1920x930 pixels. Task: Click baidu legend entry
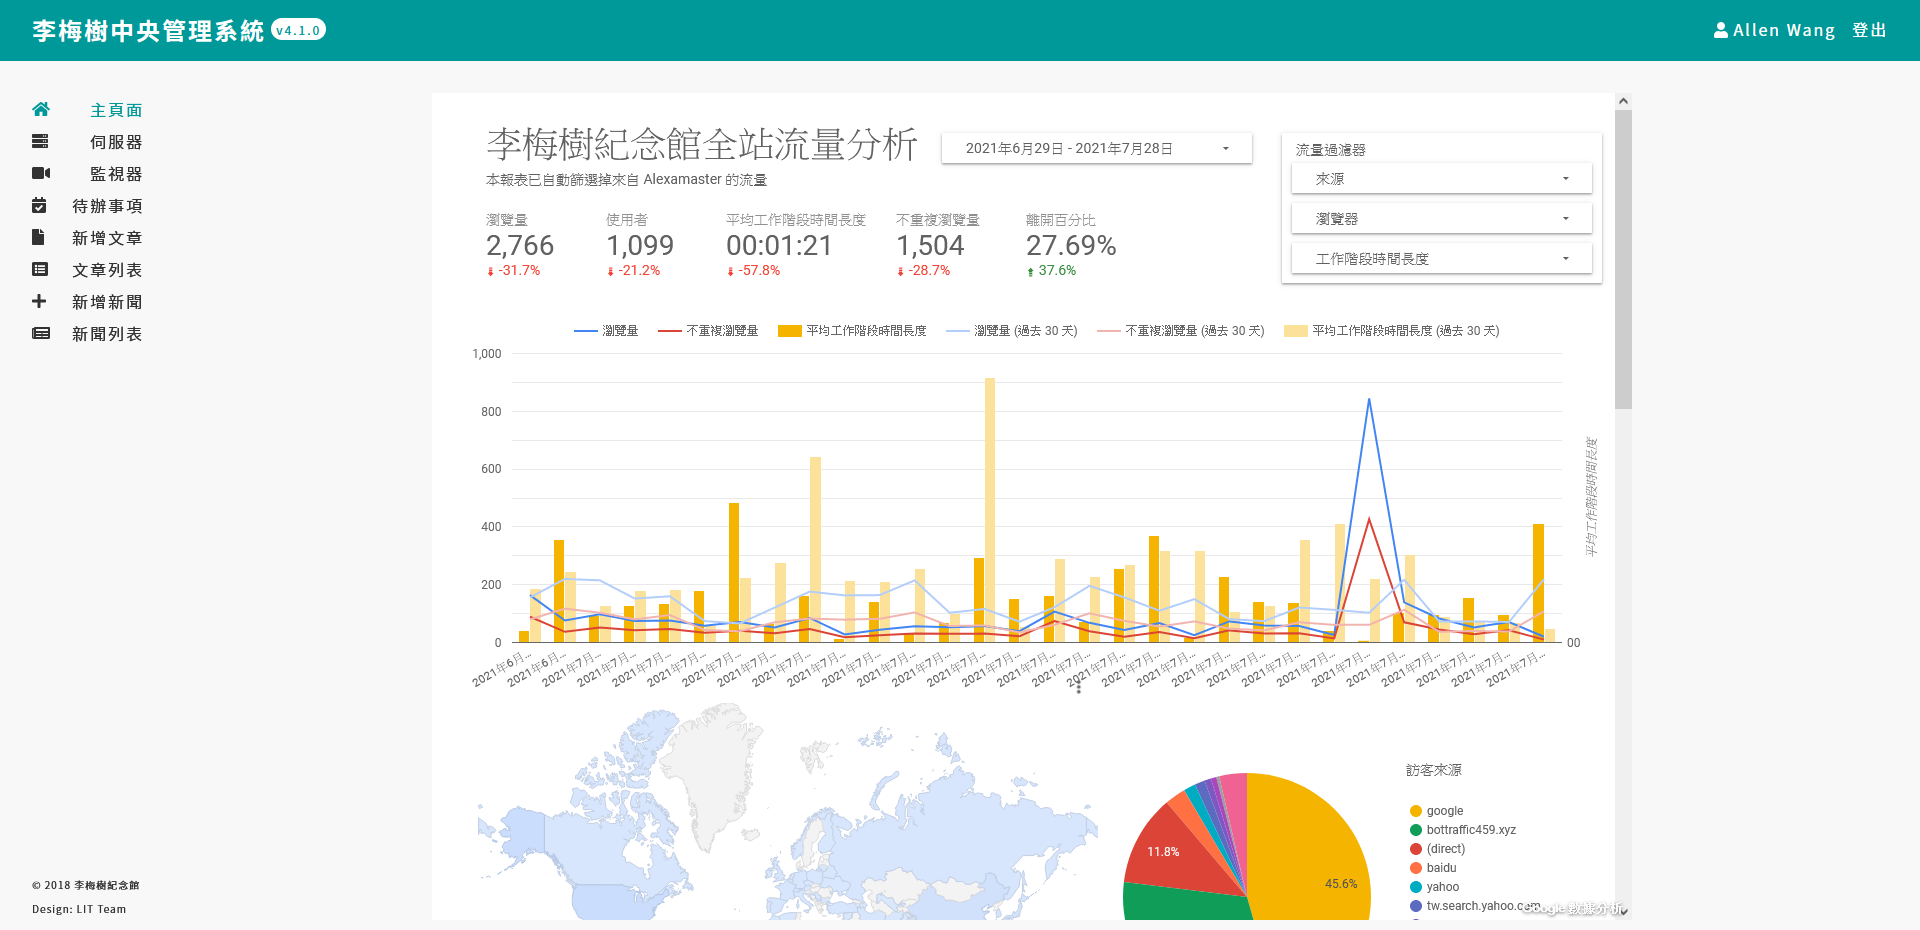[x=1433, y=868]
